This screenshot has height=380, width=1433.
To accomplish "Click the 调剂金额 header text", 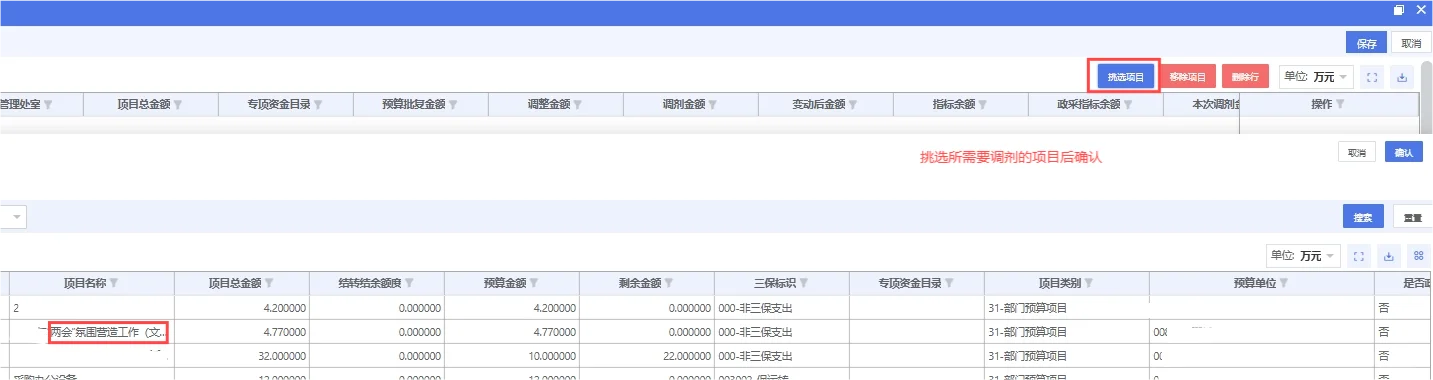I will [x=684, y=104].
